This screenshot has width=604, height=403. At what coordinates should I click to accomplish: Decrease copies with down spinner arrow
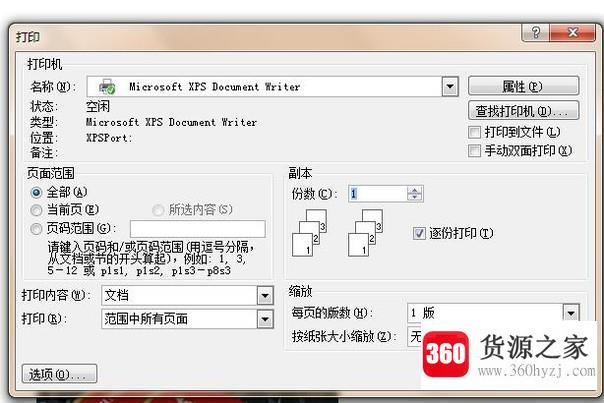415,198
